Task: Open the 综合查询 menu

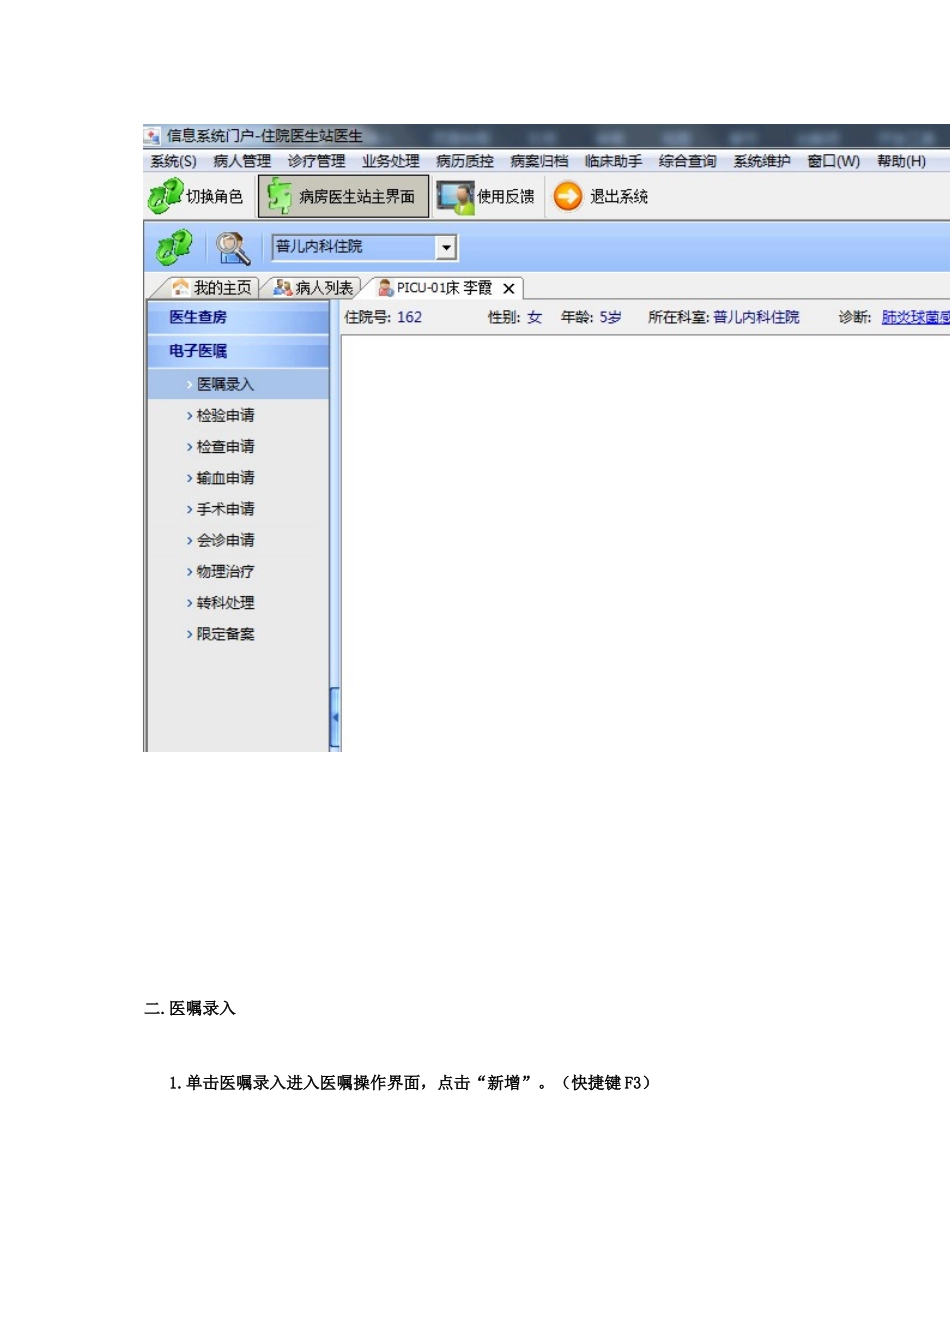Action: click(x=687, y=161)
